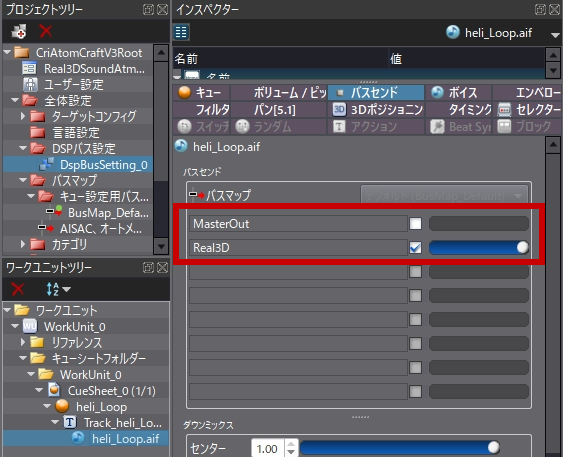Click the heli_Loop.aif waveform icon in inspector header

(x=453, y=32)
